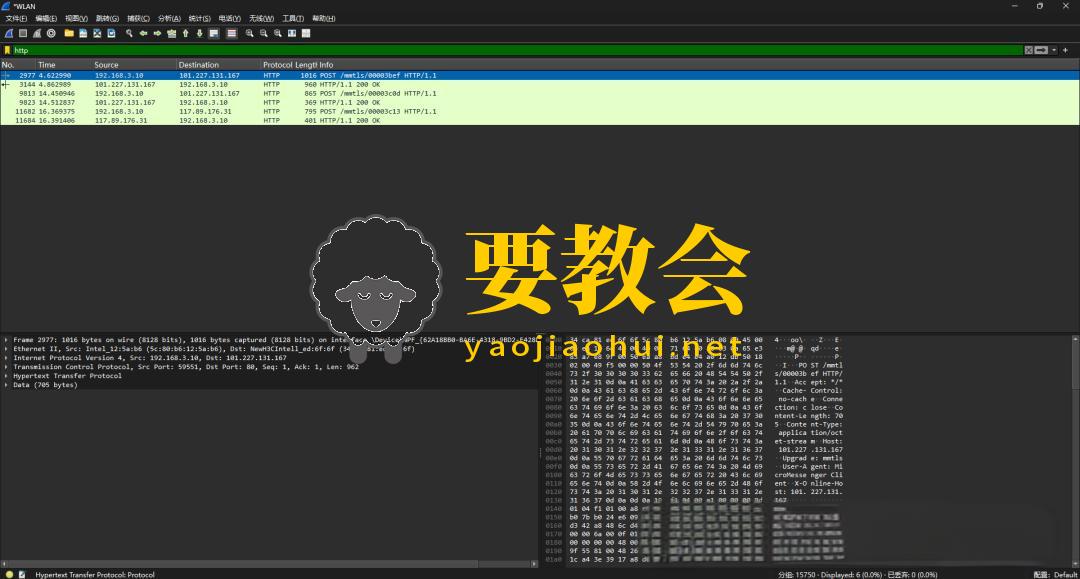Screen dimensions: 1080x579
Task: Open the 统计(S) menu
Action: point(200,19)
